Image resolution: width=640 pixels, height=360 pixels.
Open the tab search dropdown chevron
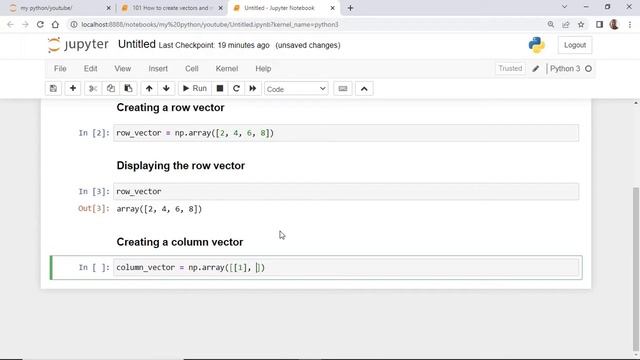pos(564,7)
